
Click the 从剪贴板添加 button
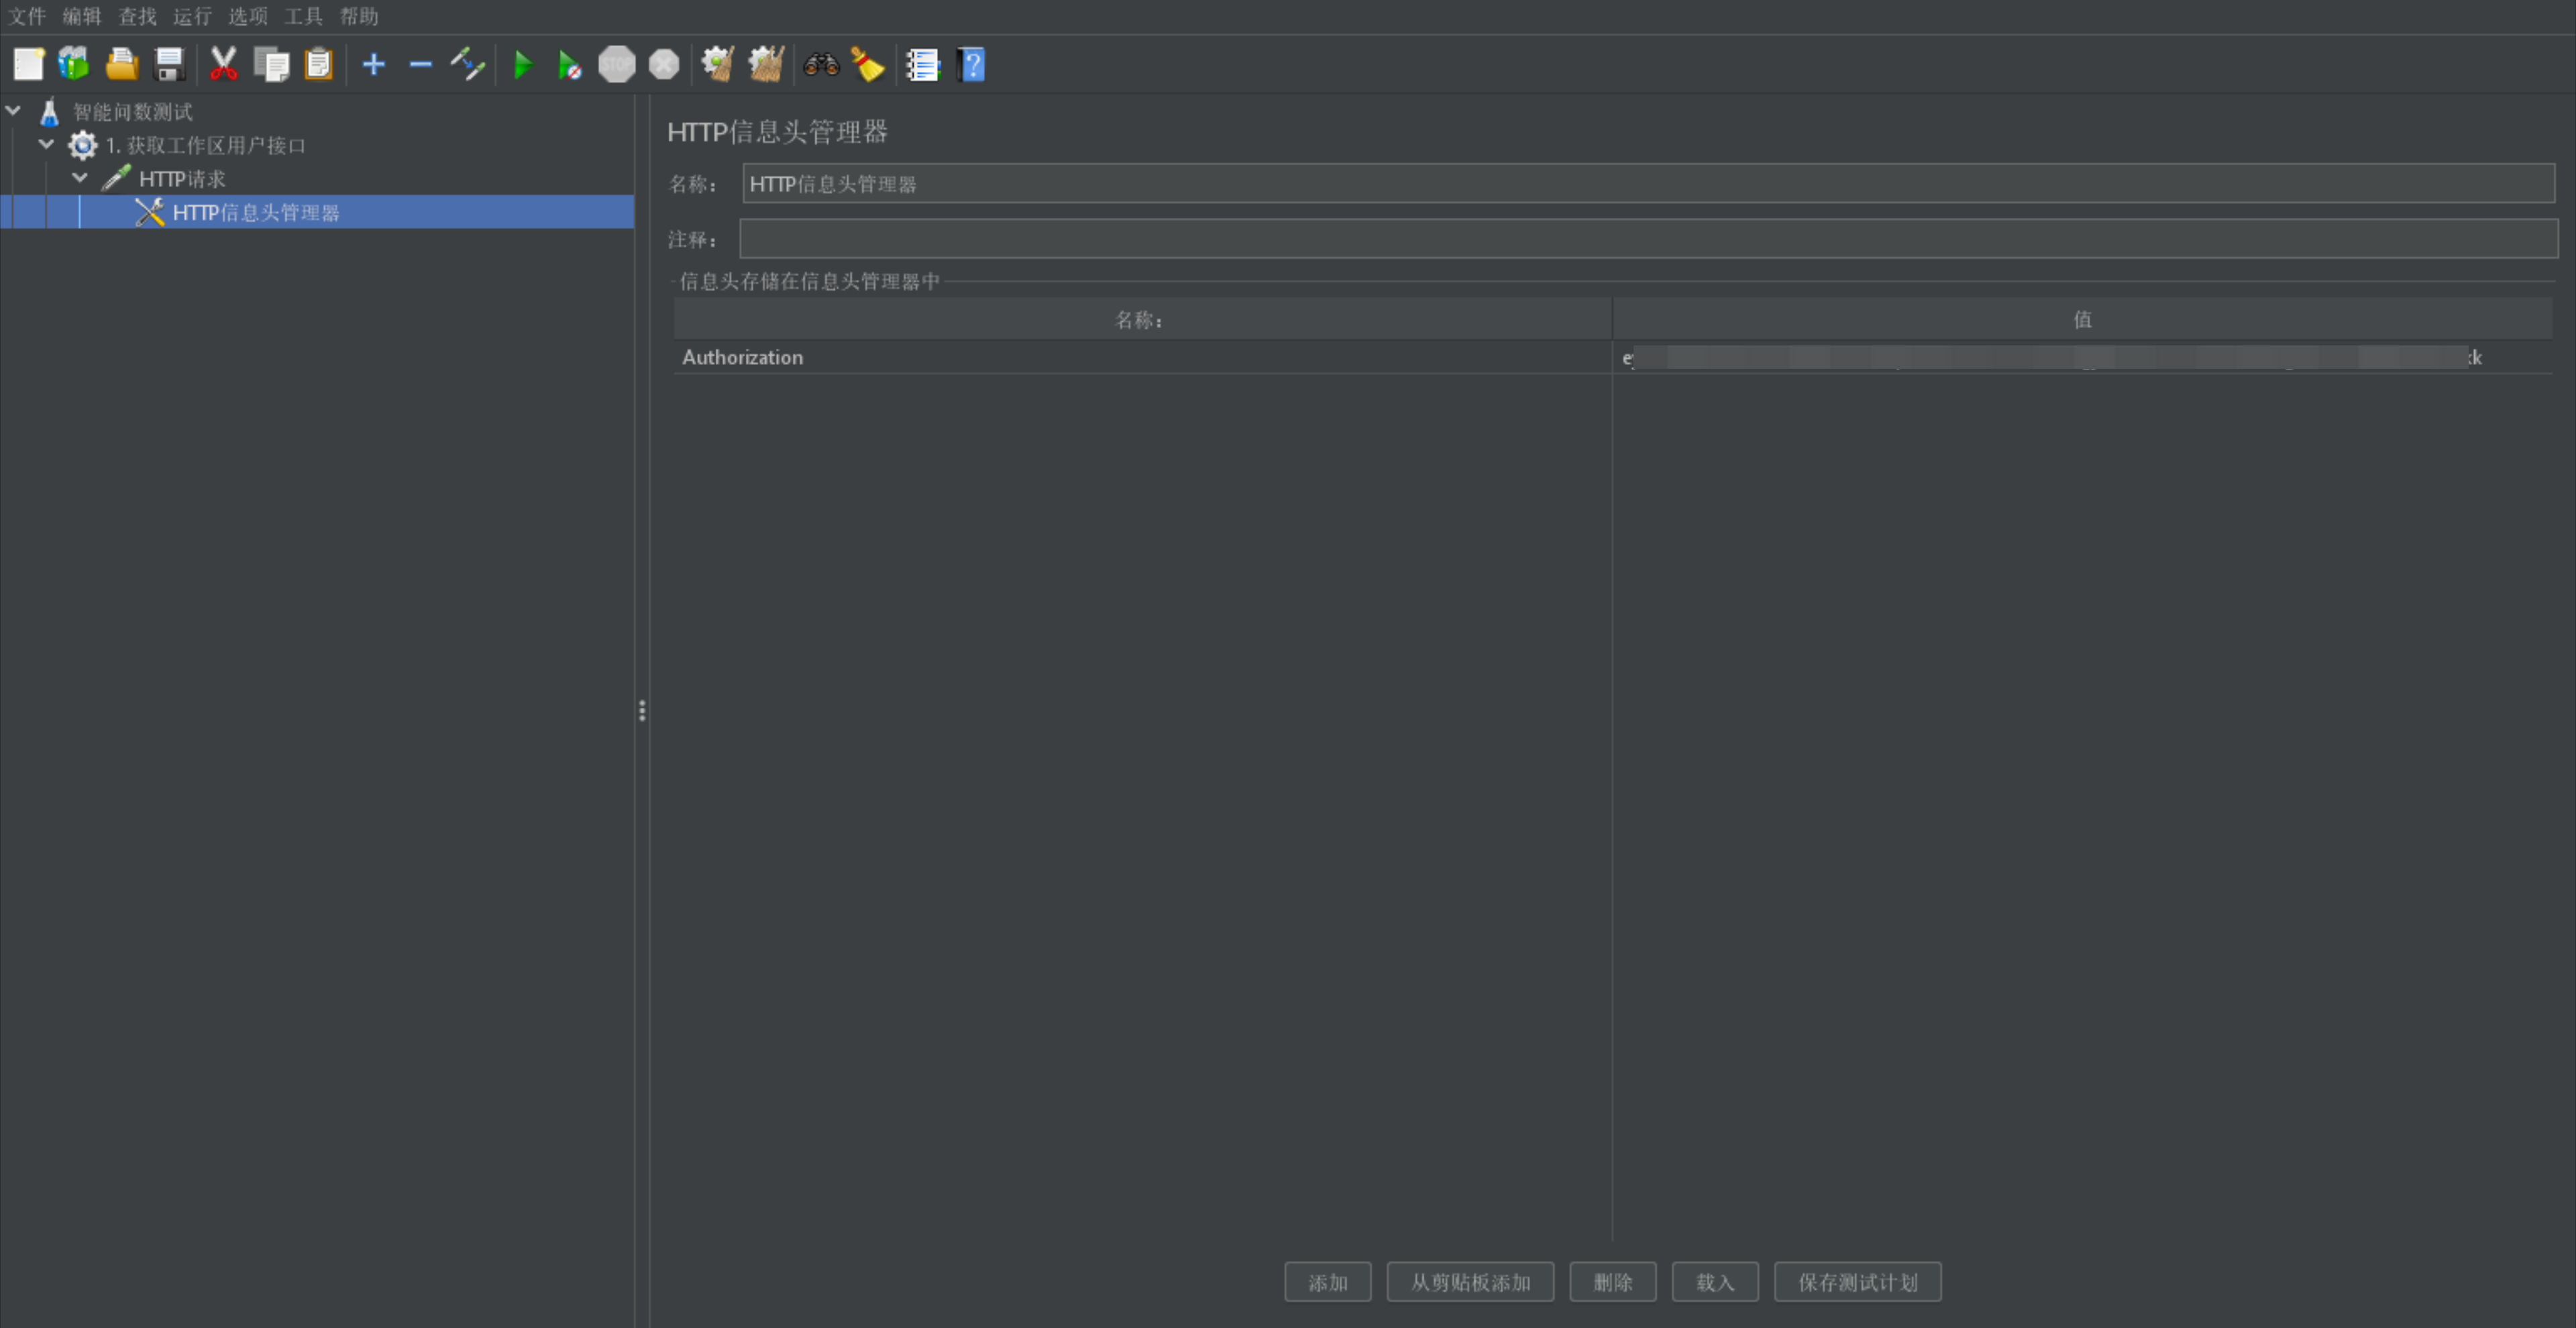1471,1282
